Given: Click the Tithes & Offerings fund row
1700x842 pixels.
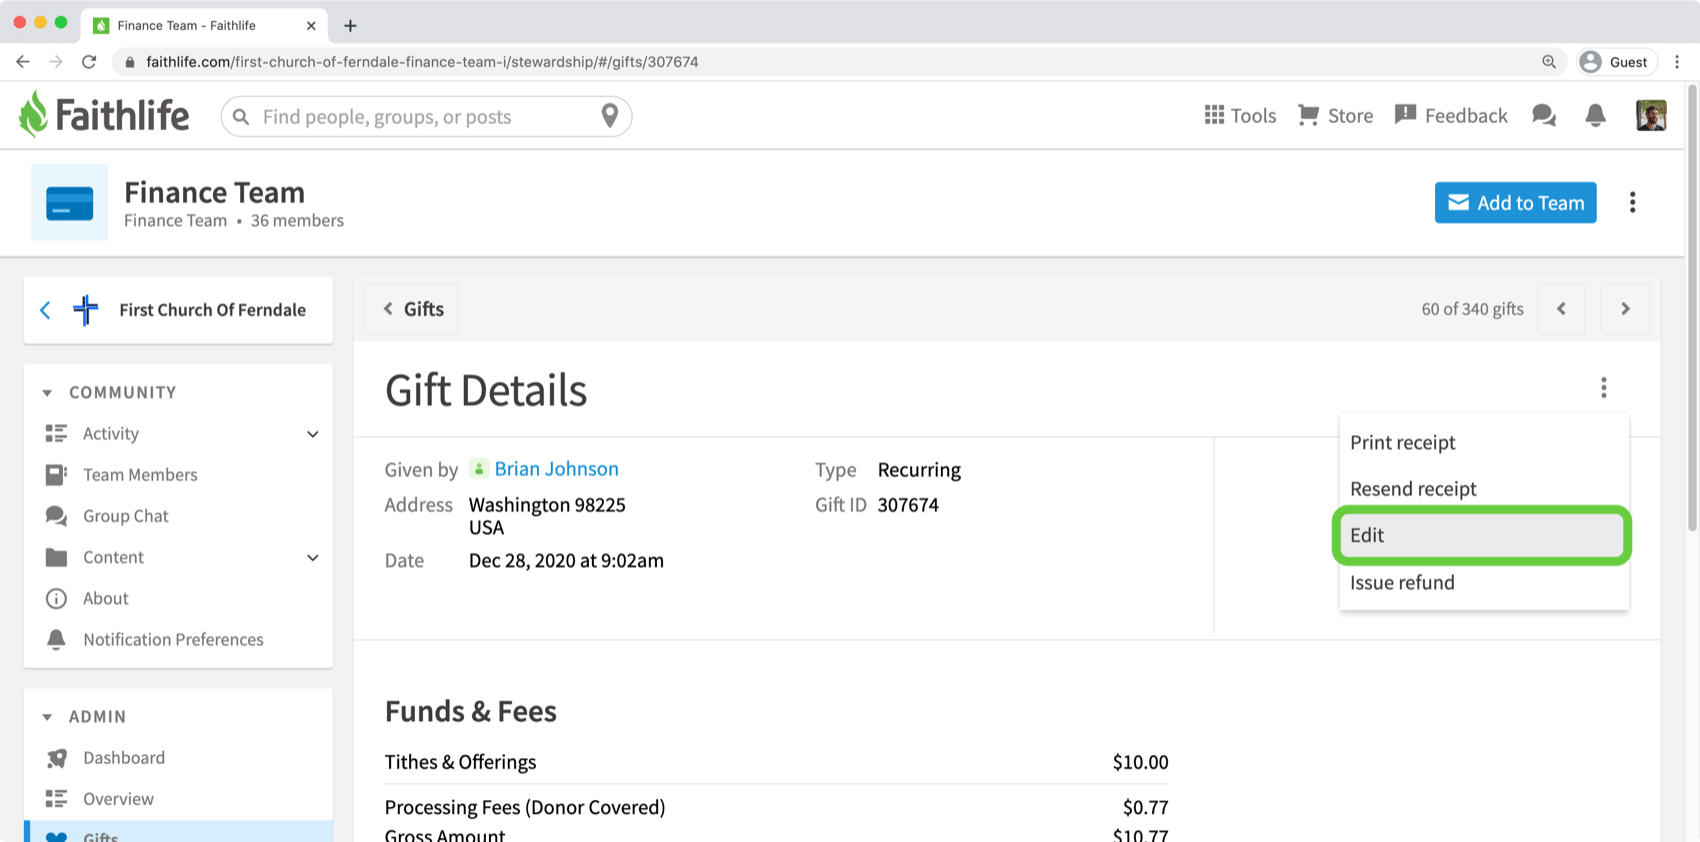Looking at the screenshot, I should [x=776, y=762].
